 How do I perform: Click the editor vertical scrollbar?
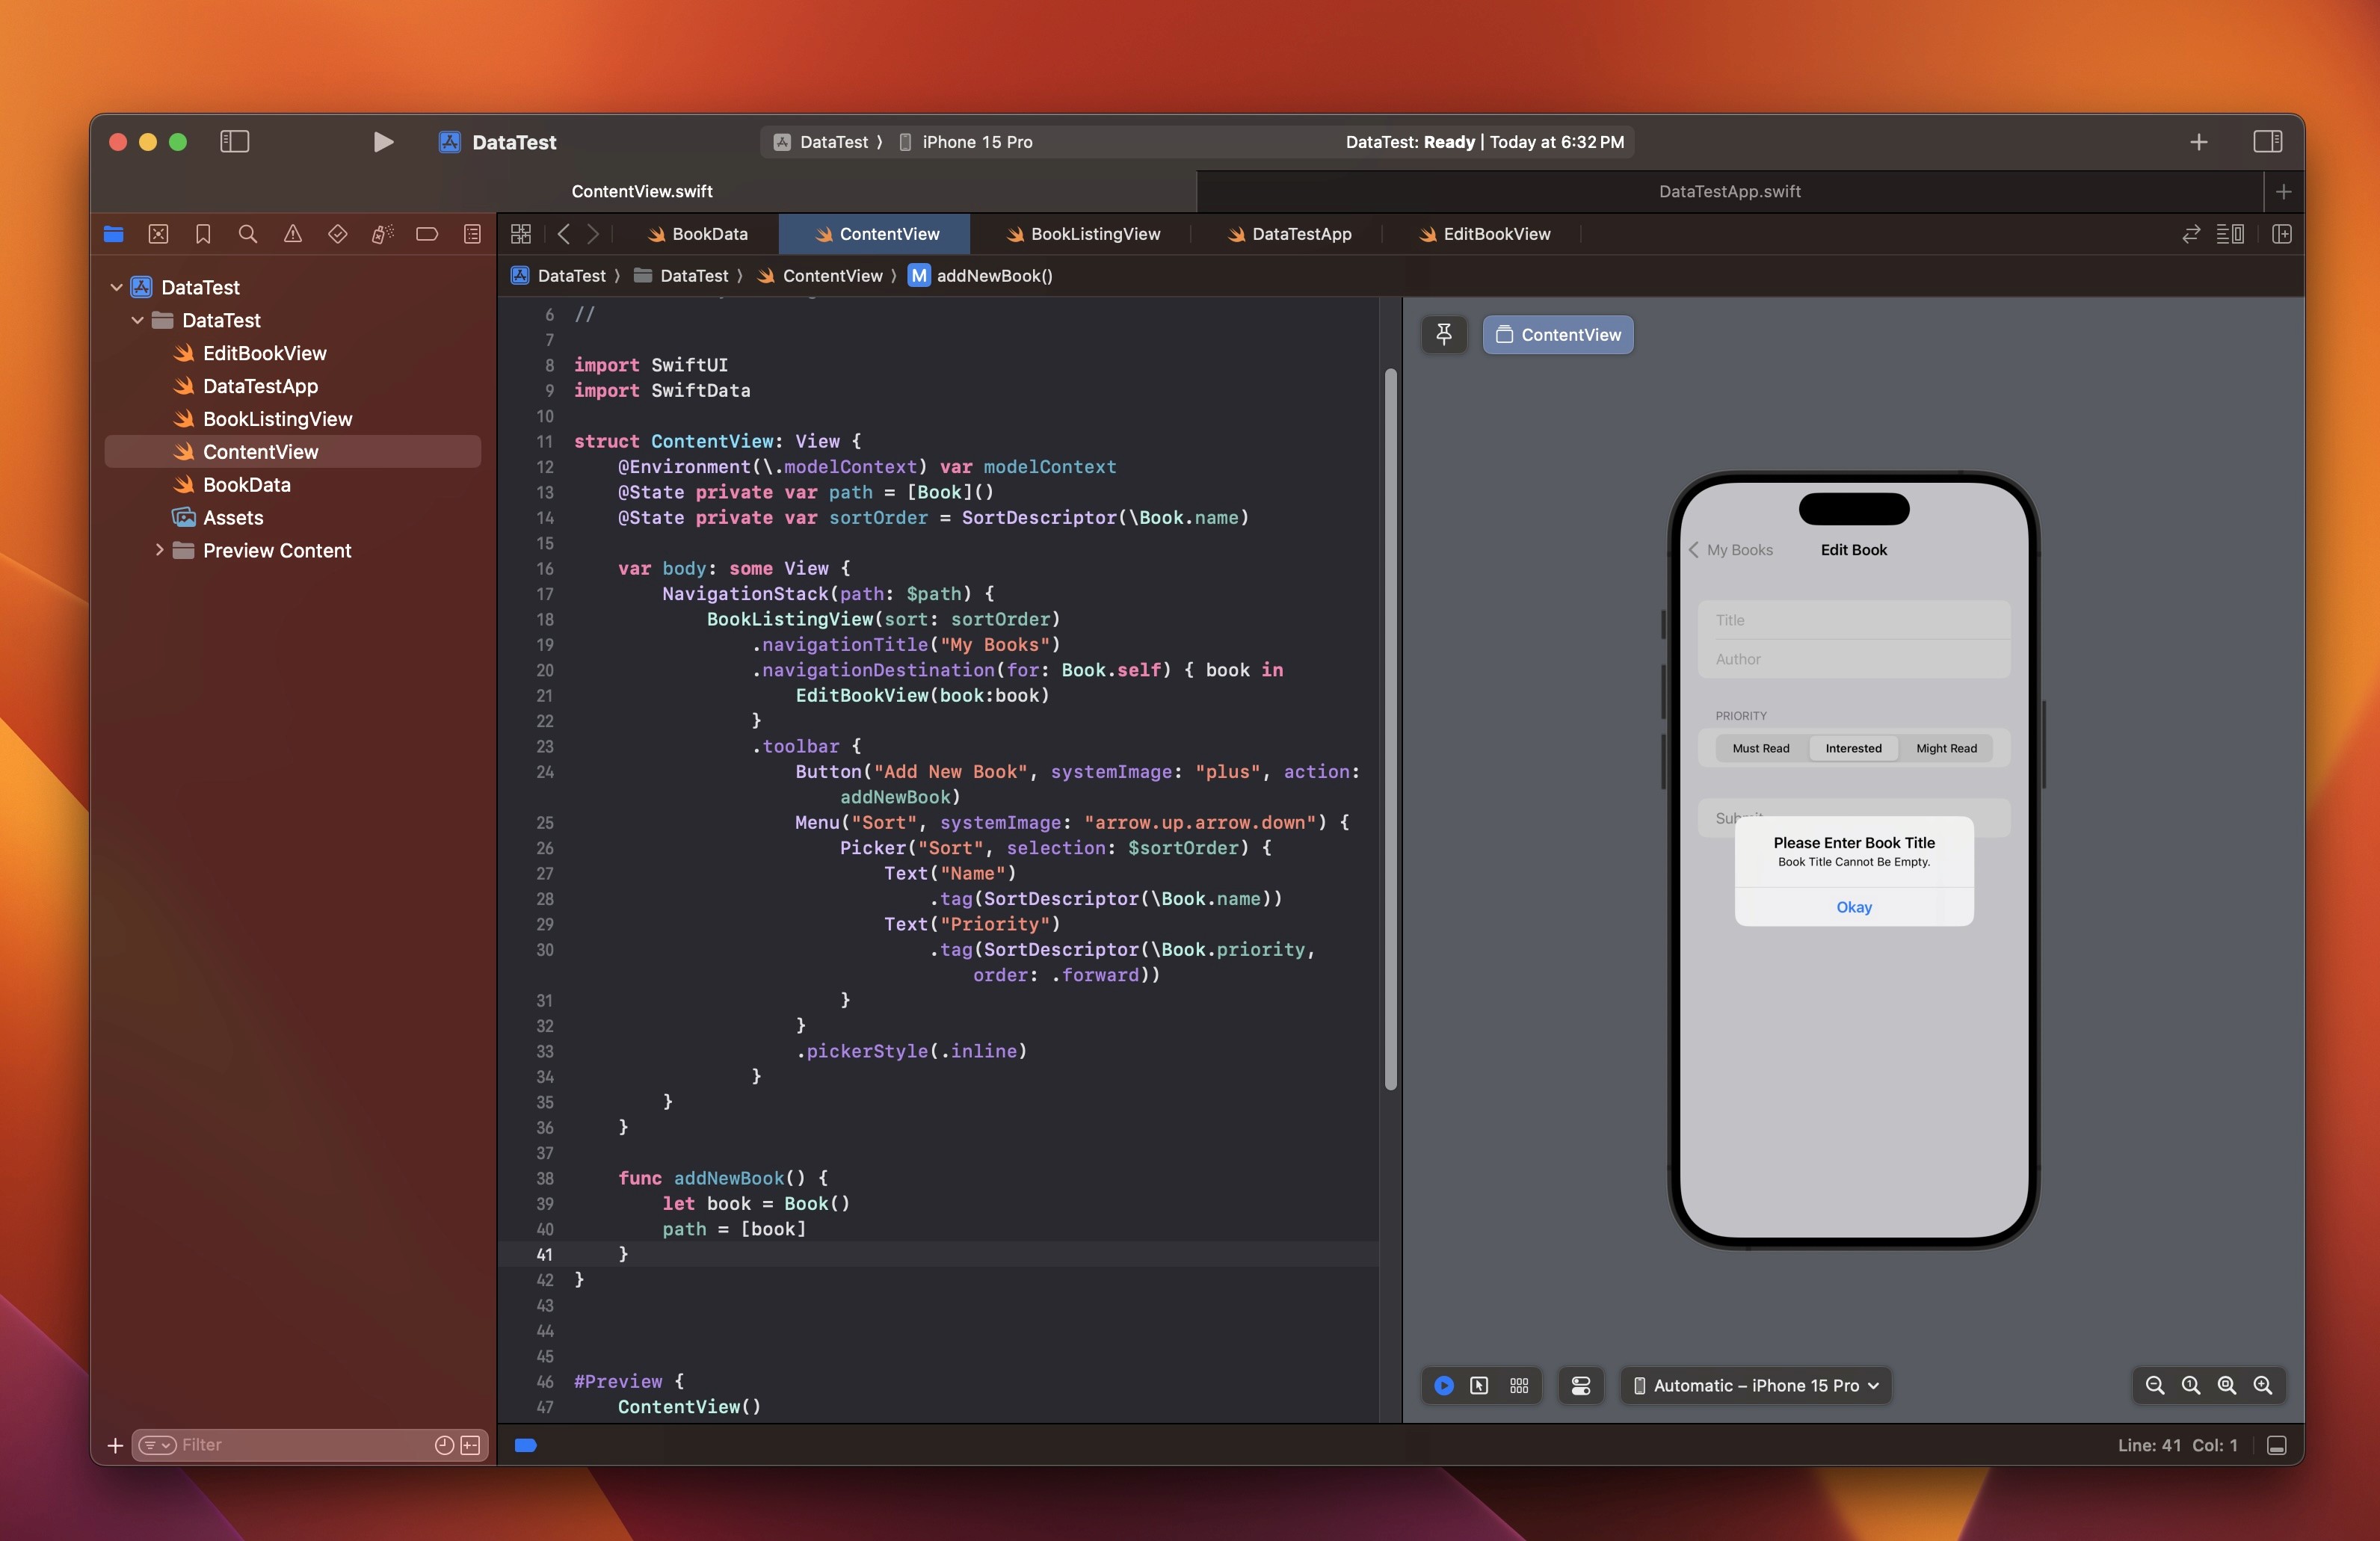pyautogui.click(x=1390, y=730)
